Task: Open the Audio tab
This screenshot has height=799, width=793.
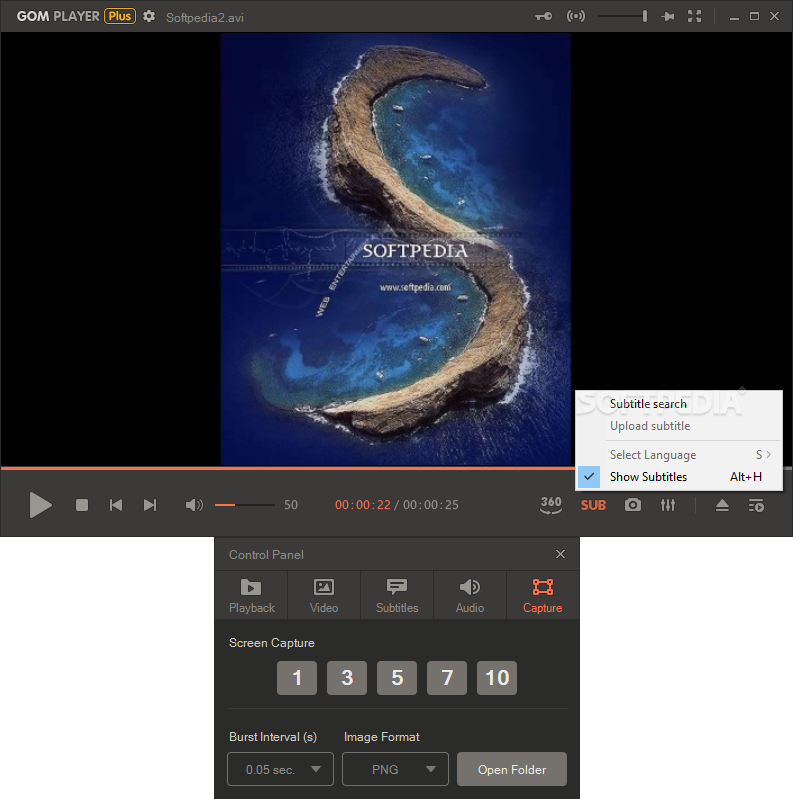Action: coord(470,595)
